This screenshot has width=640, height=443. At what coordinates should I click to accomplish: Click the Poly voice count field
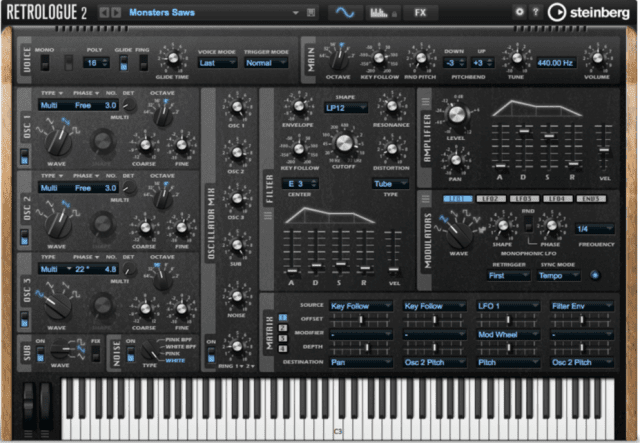pos(96,63)
